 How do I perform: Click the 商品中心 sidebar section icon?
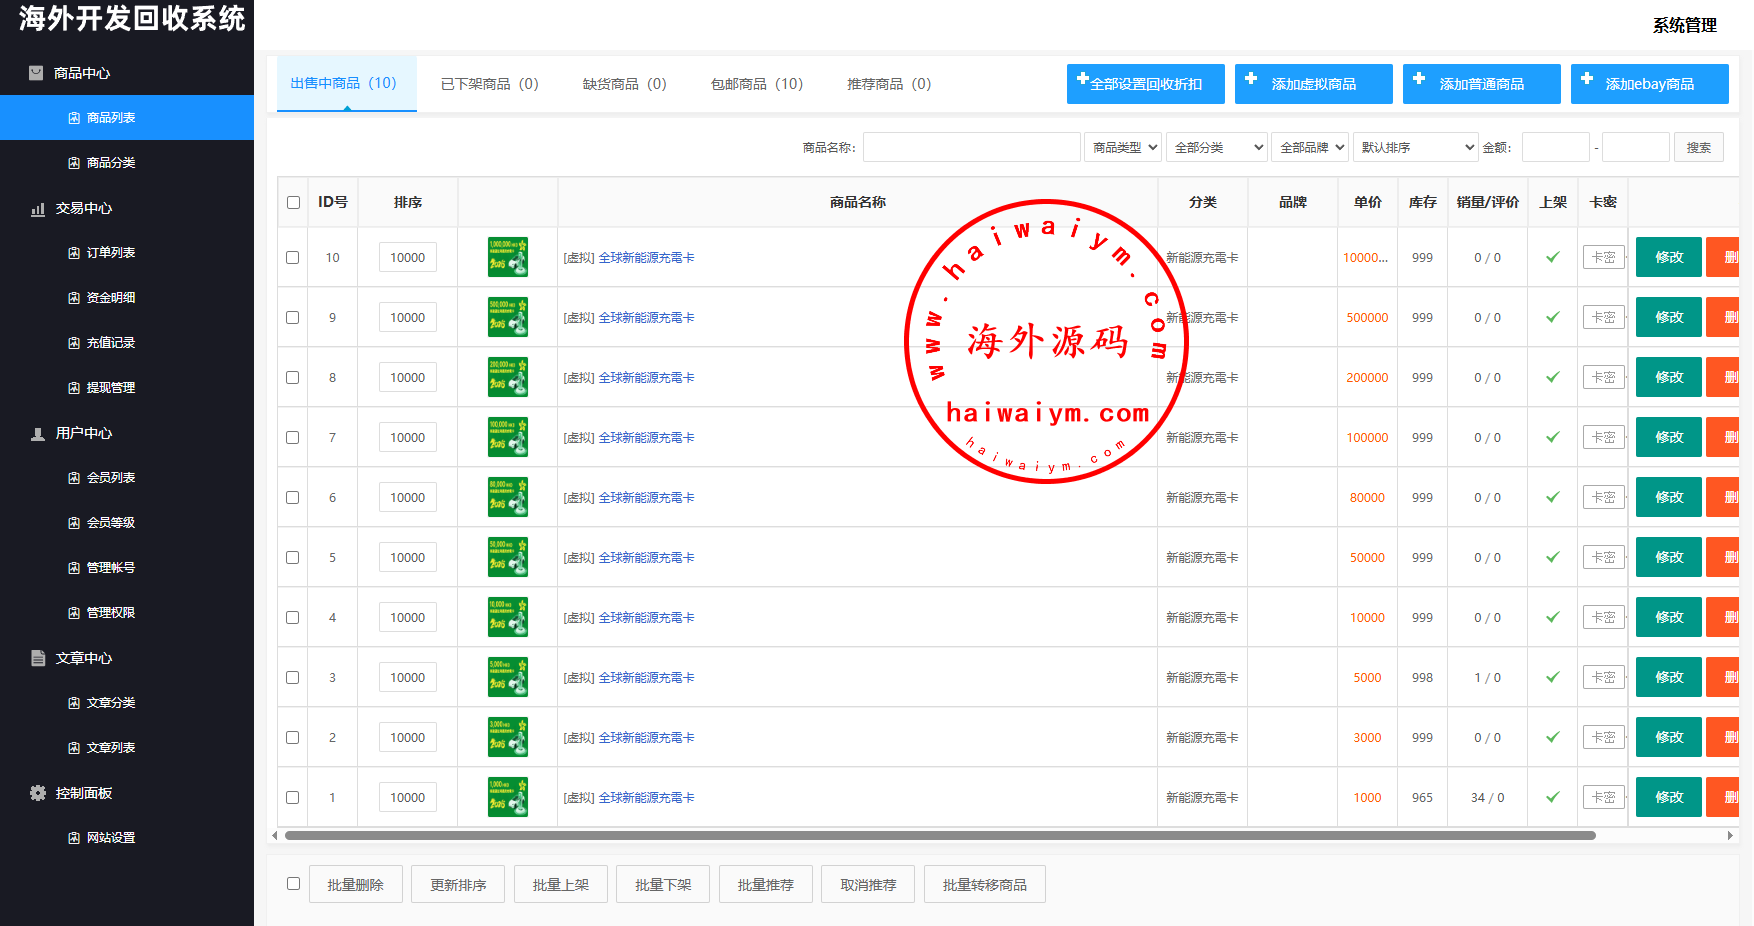pos(36,73)
